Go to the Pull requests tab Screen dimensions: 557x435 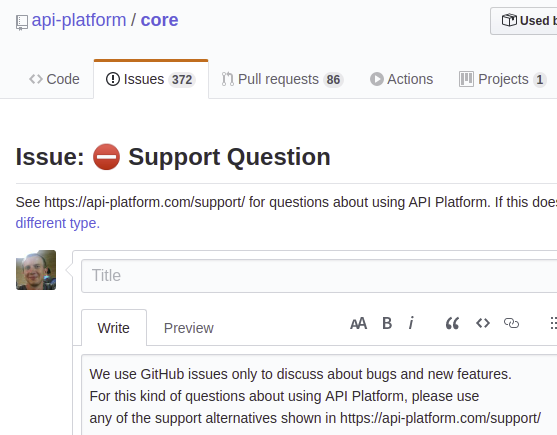click(282, 79)
